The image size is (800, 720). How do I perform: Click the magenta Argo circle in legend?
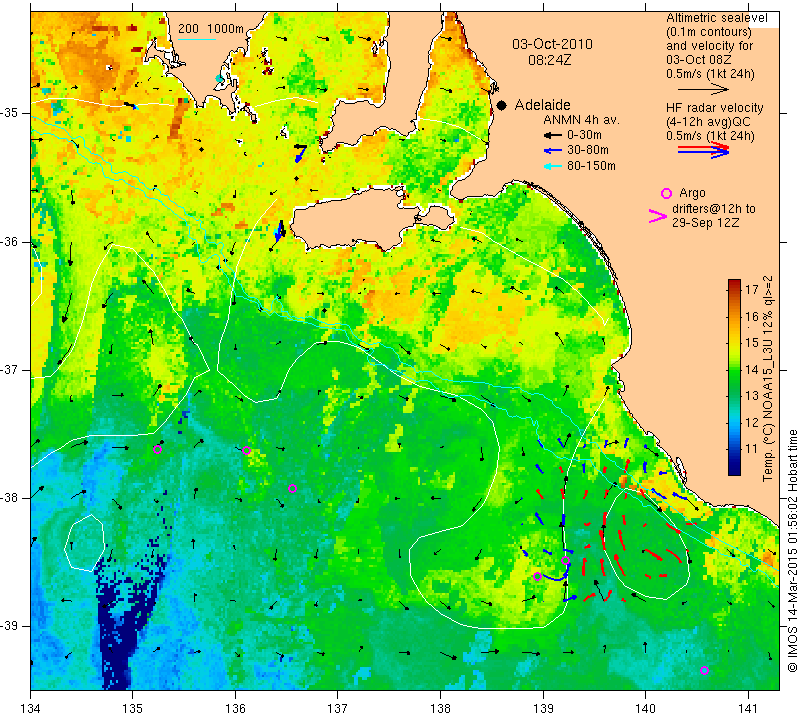click(666, 193)
